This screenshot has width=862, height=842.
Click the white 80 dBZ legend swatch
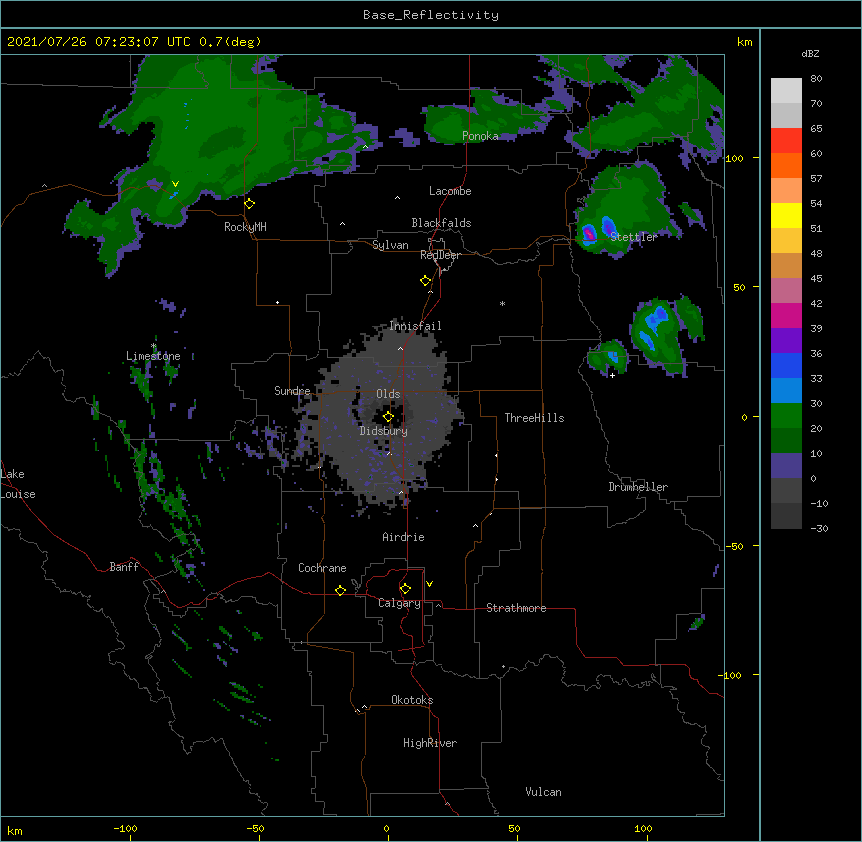click(x=786, y=91)
